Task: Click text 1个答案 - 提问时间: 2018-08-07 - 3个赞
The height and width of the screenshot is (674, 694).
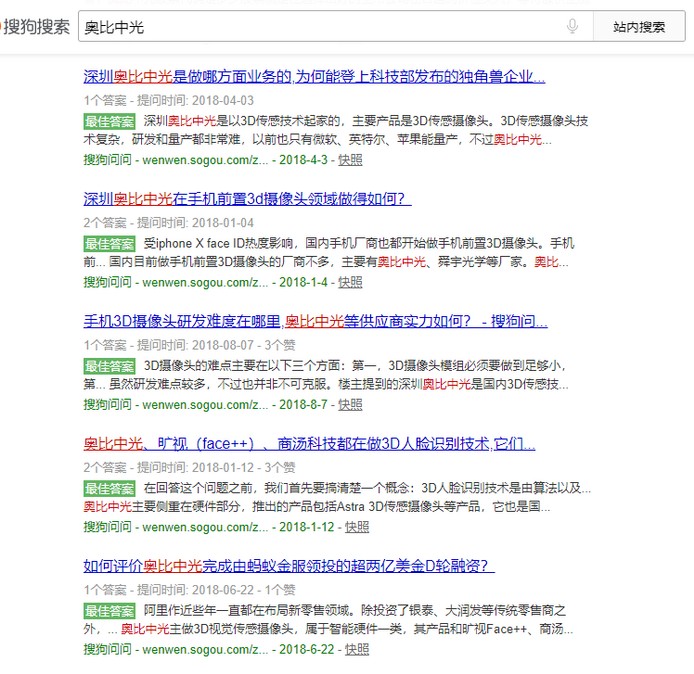Action: (189, 345)
